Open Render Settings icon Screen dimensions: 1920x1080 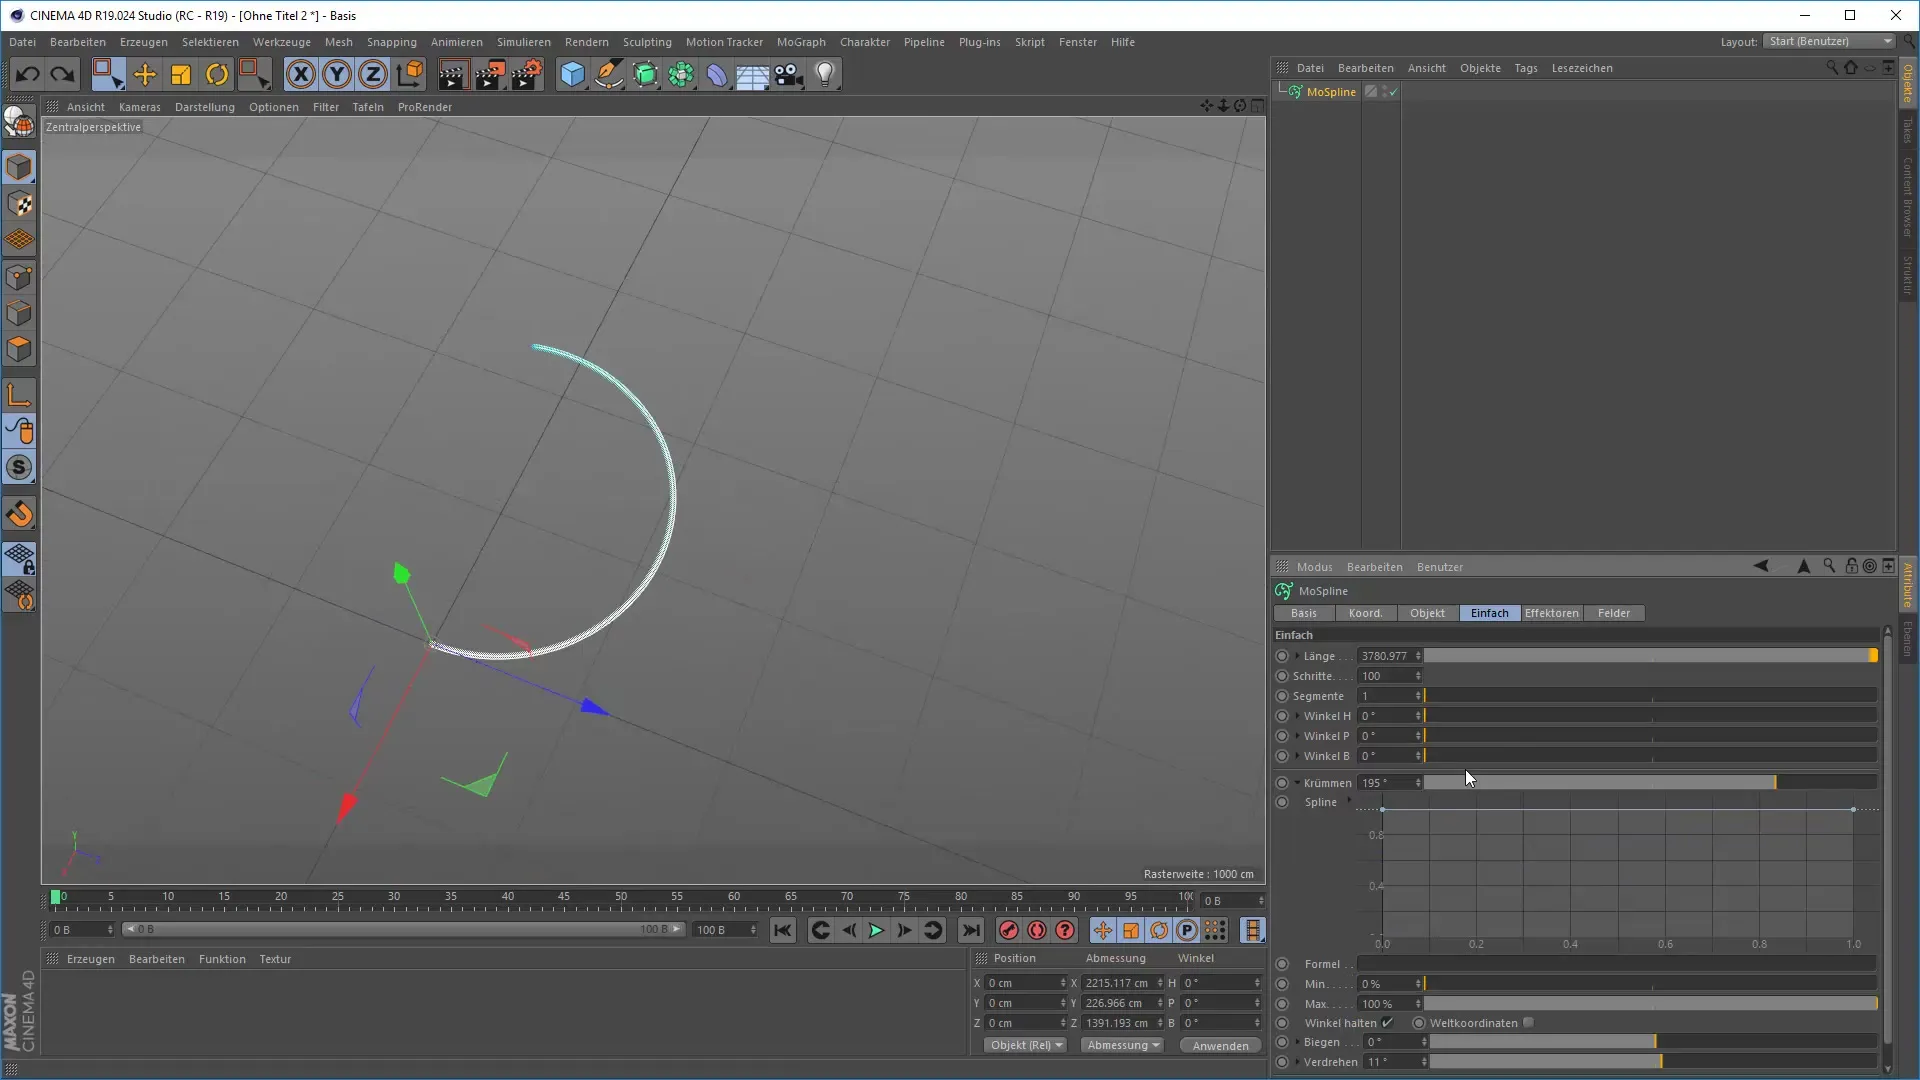coord(527,74)
